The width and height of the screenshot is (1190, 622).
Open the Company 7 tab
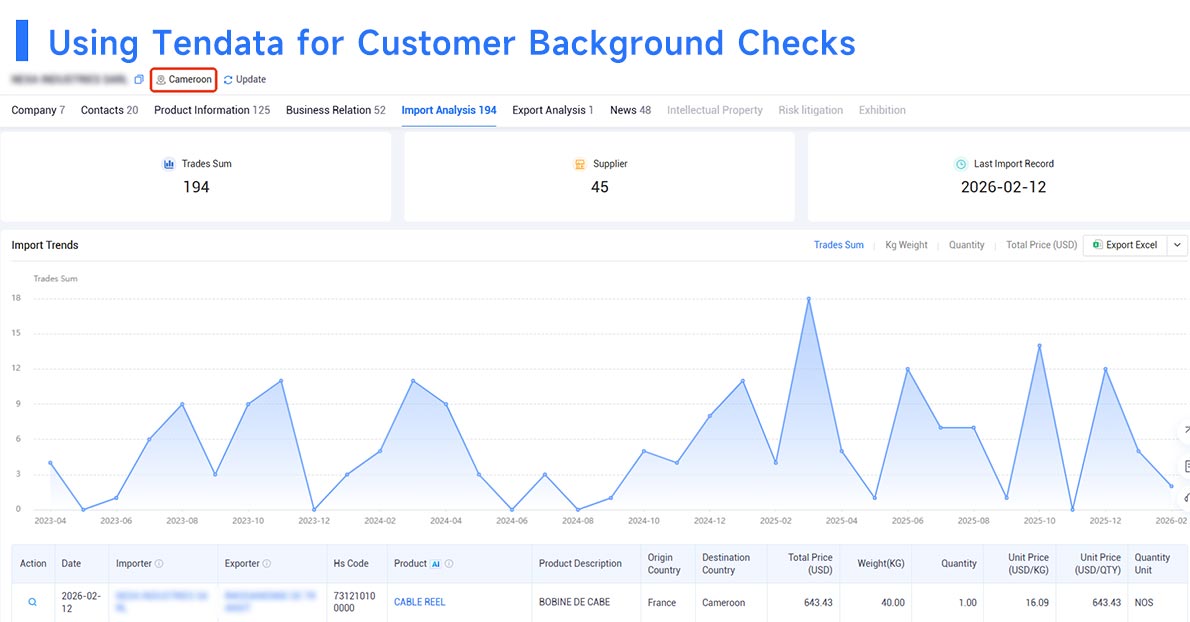pyautogui.click(x=38, y=110)
